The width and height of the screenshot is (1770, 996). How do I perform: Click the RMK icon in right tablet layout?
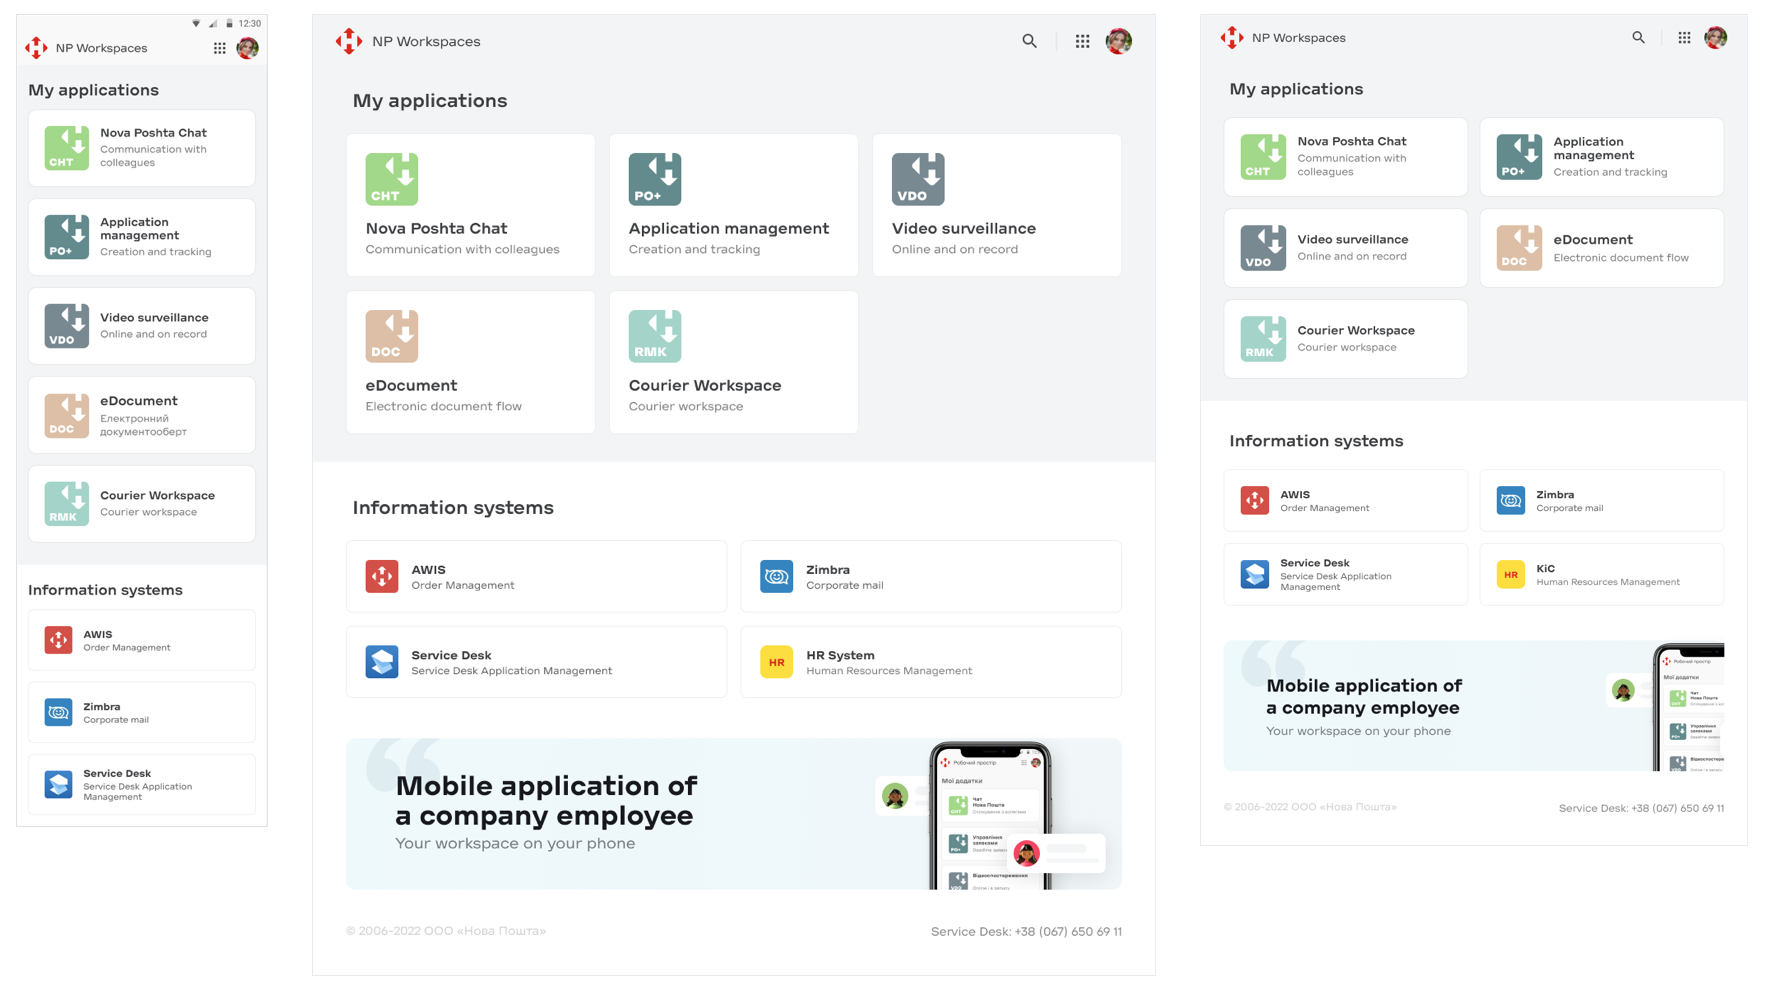tap(1263, 339)
